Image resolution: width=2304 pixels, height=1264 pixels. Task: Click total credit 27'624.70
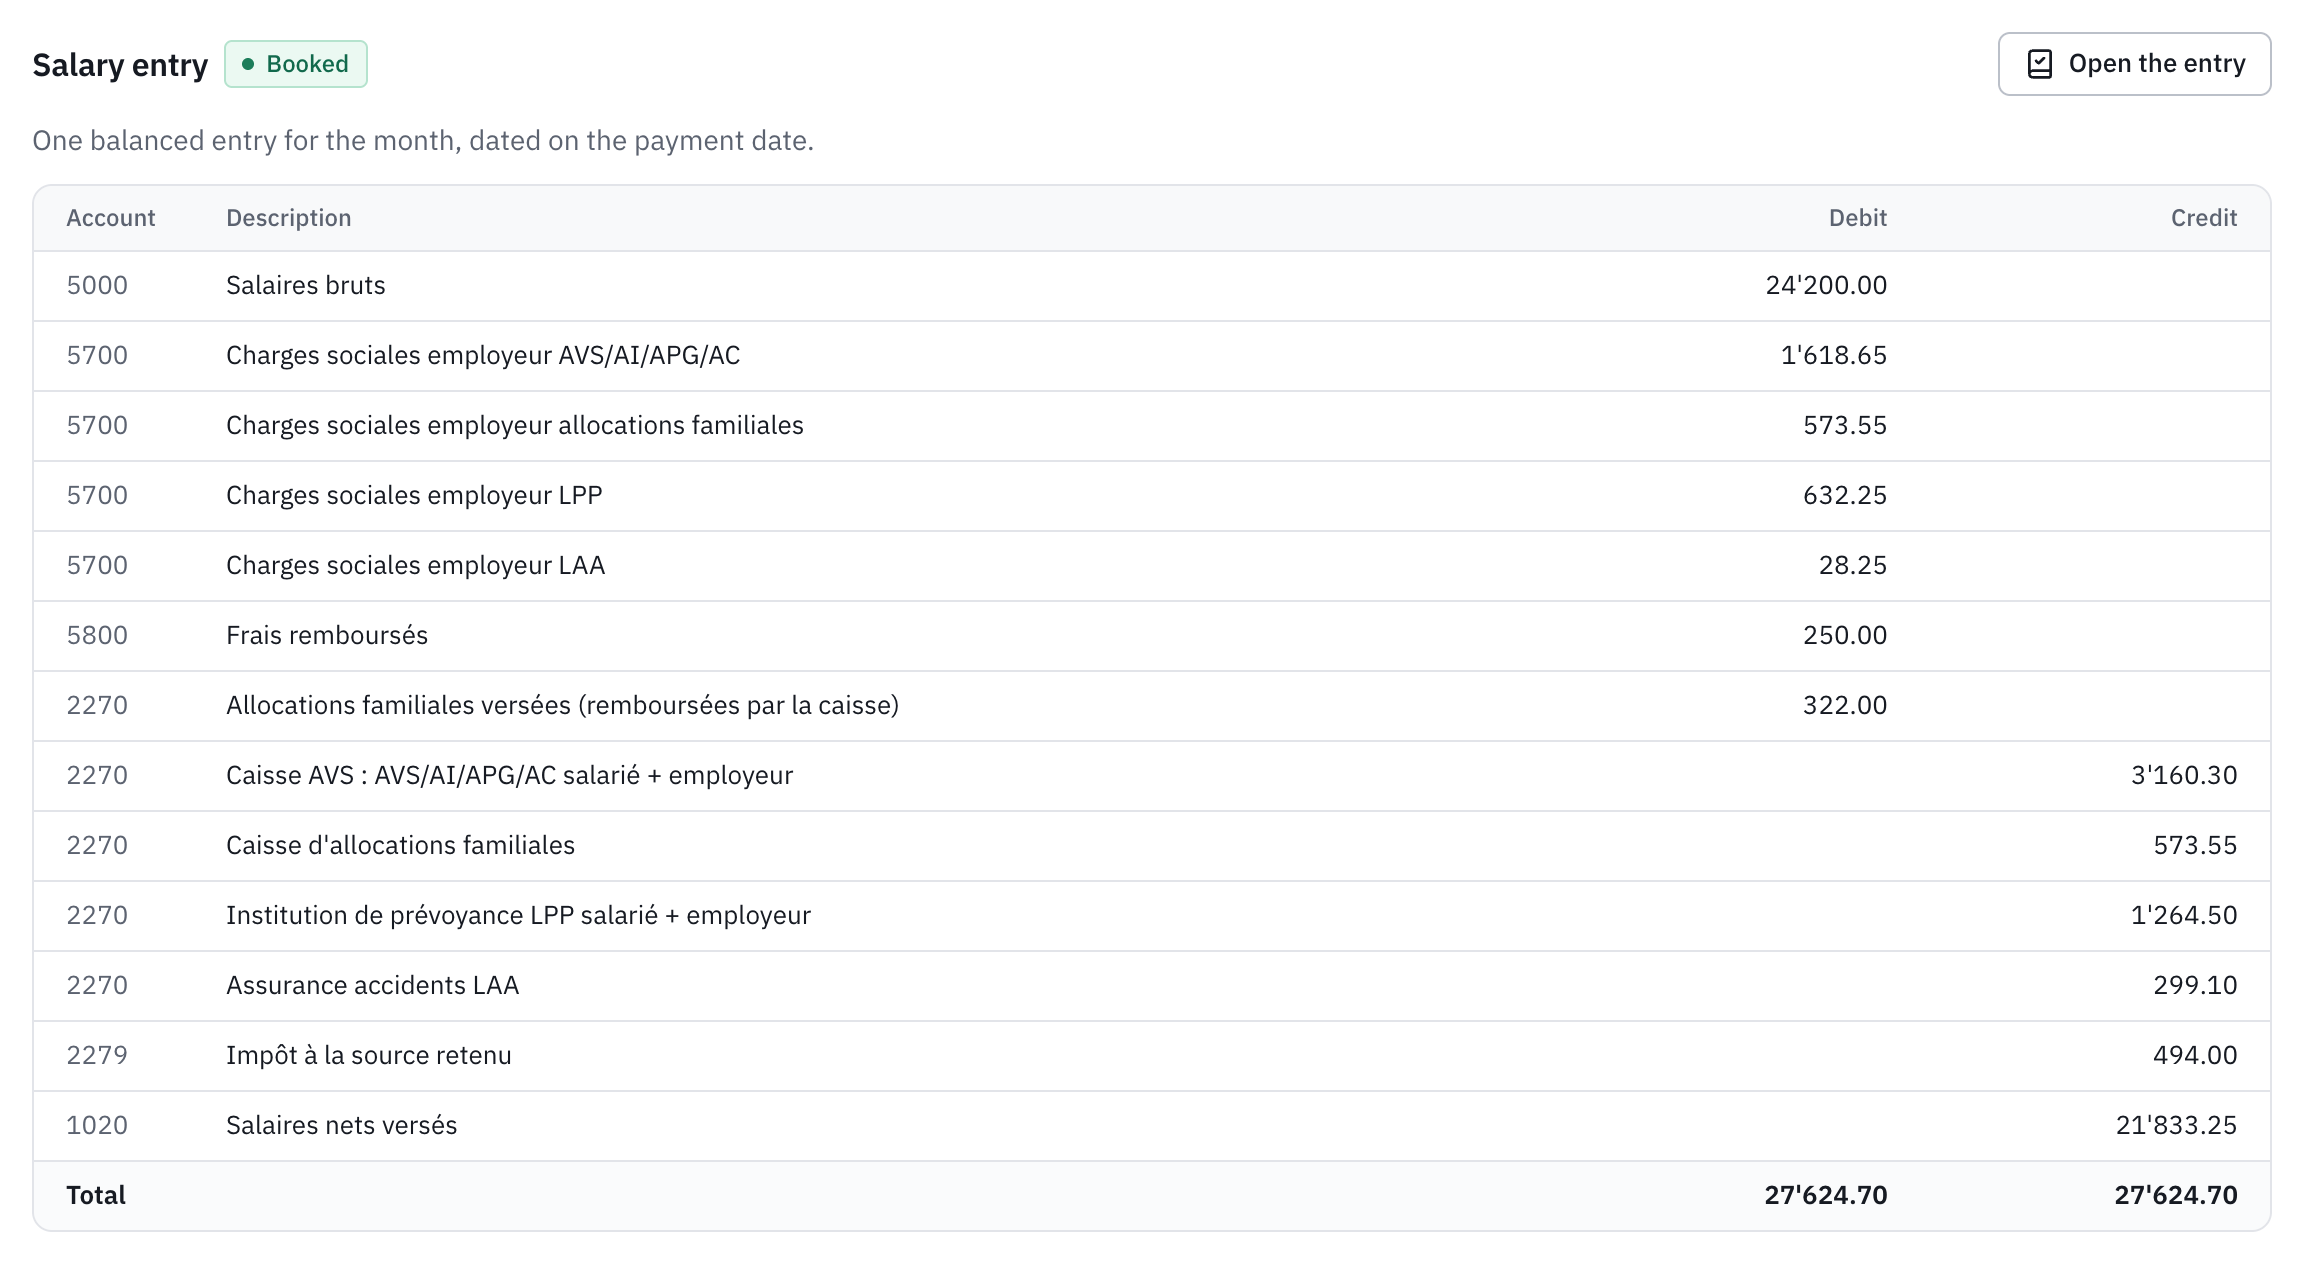point(2176,1195)
